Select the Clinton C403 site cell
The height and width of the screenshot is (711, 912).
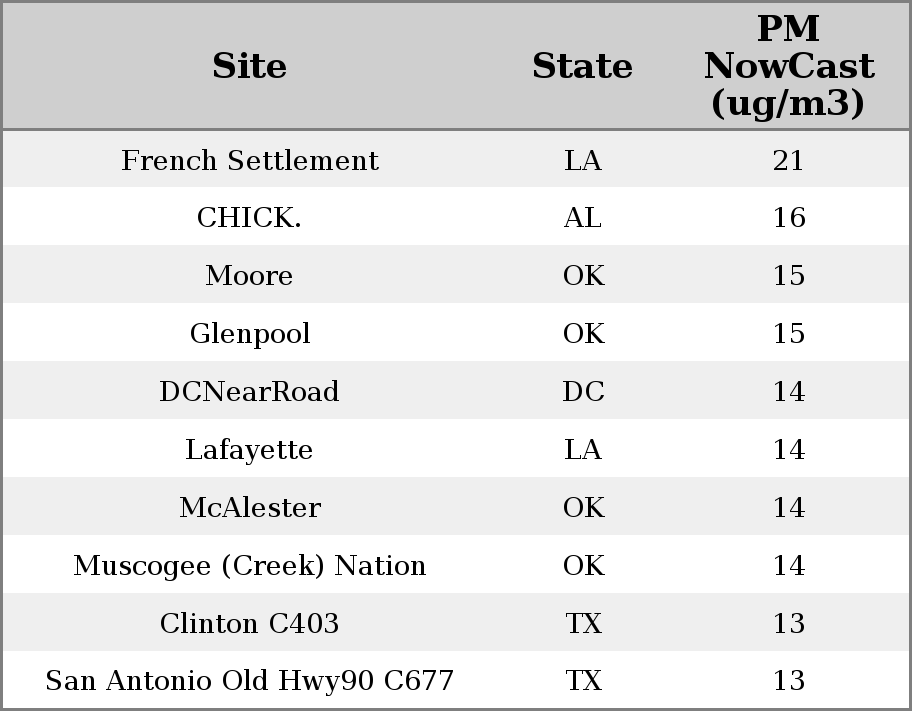point(249,623)
